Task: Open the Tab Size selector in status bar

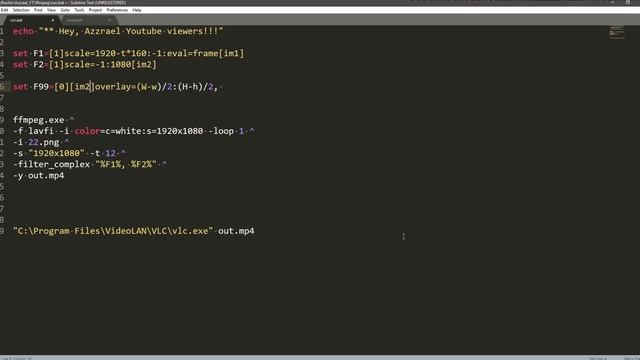Action: tap(598, 358)
